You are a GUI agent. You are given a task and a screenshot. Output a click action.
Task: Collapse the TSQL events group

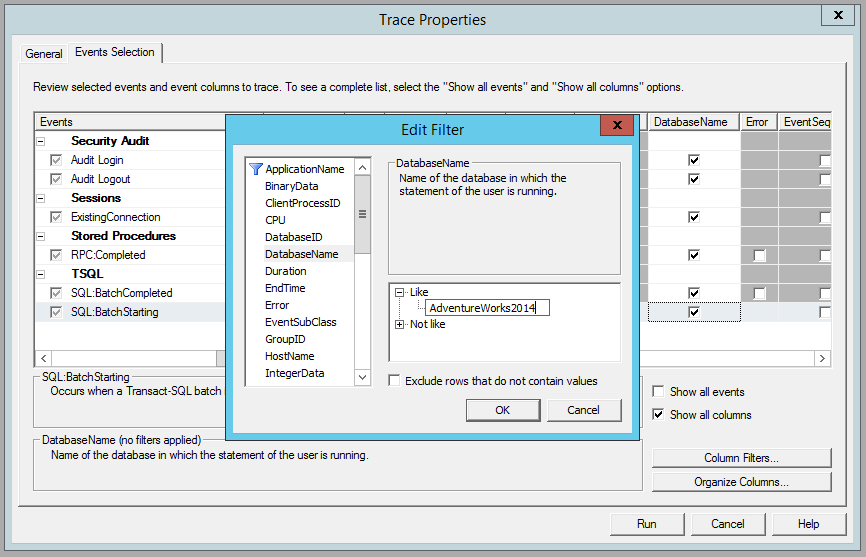tap(41, 274)
